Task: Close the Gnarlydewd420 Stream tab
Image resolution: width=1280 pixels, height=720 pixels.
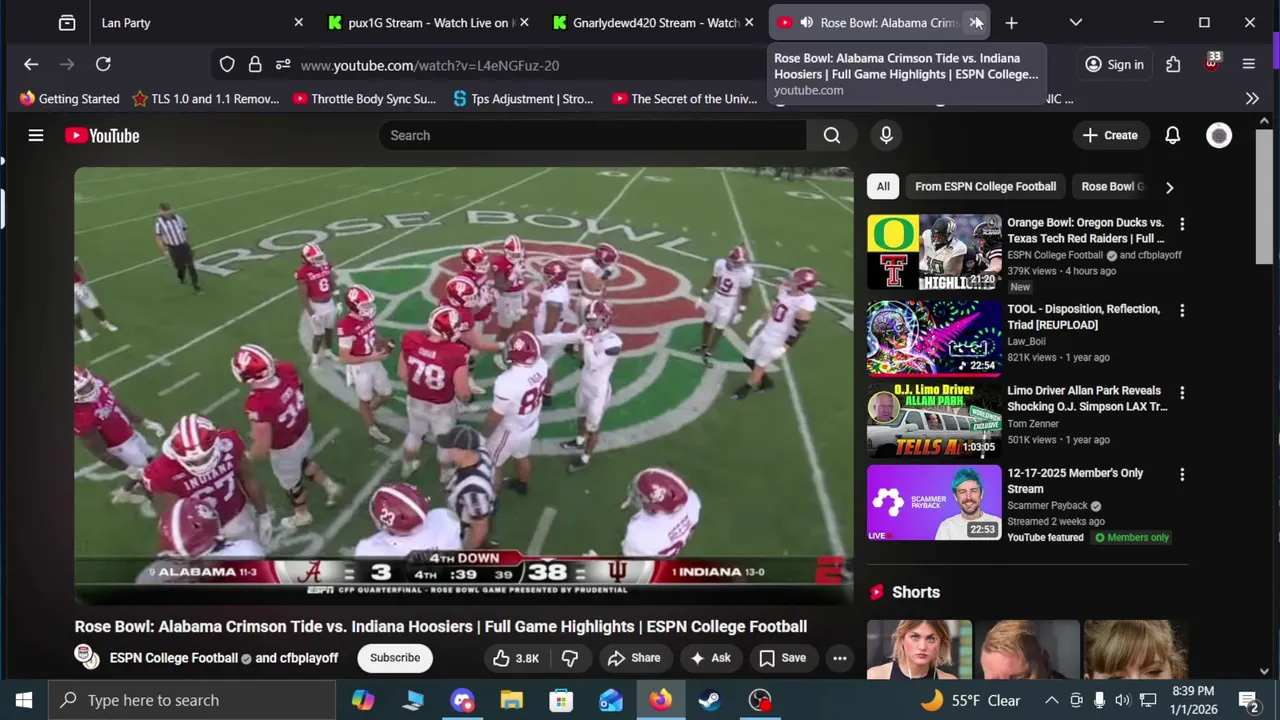Action: pos(749,22)
